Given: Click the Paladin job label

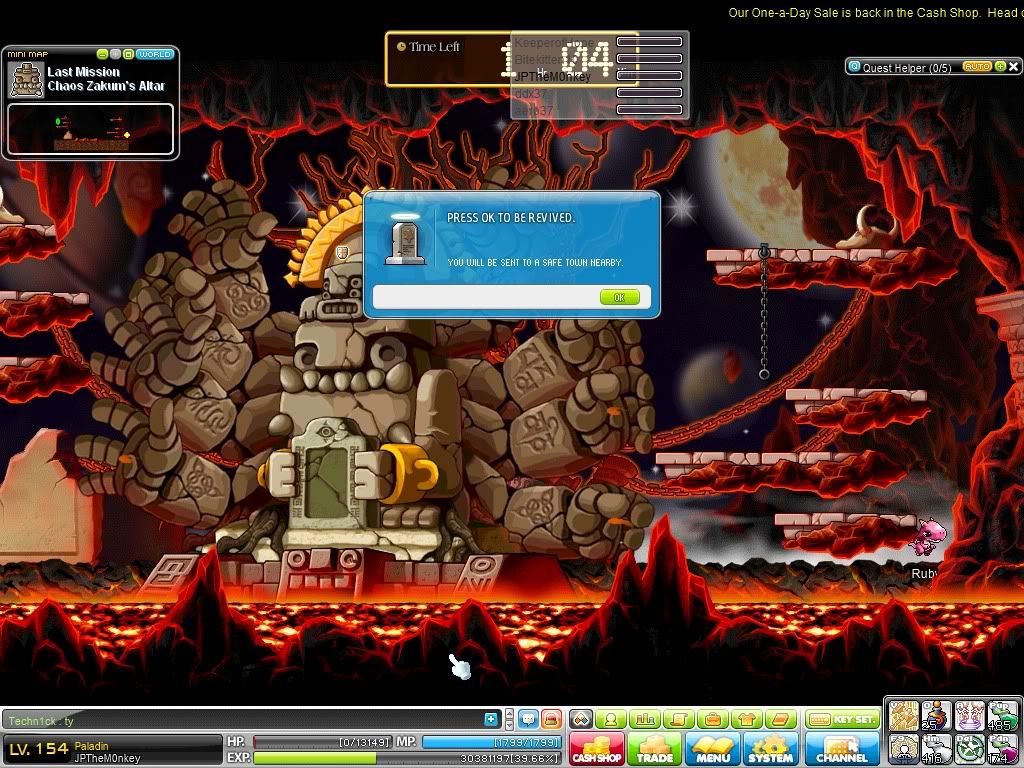Looking at the screenshot, I should [x=91, y=746].
